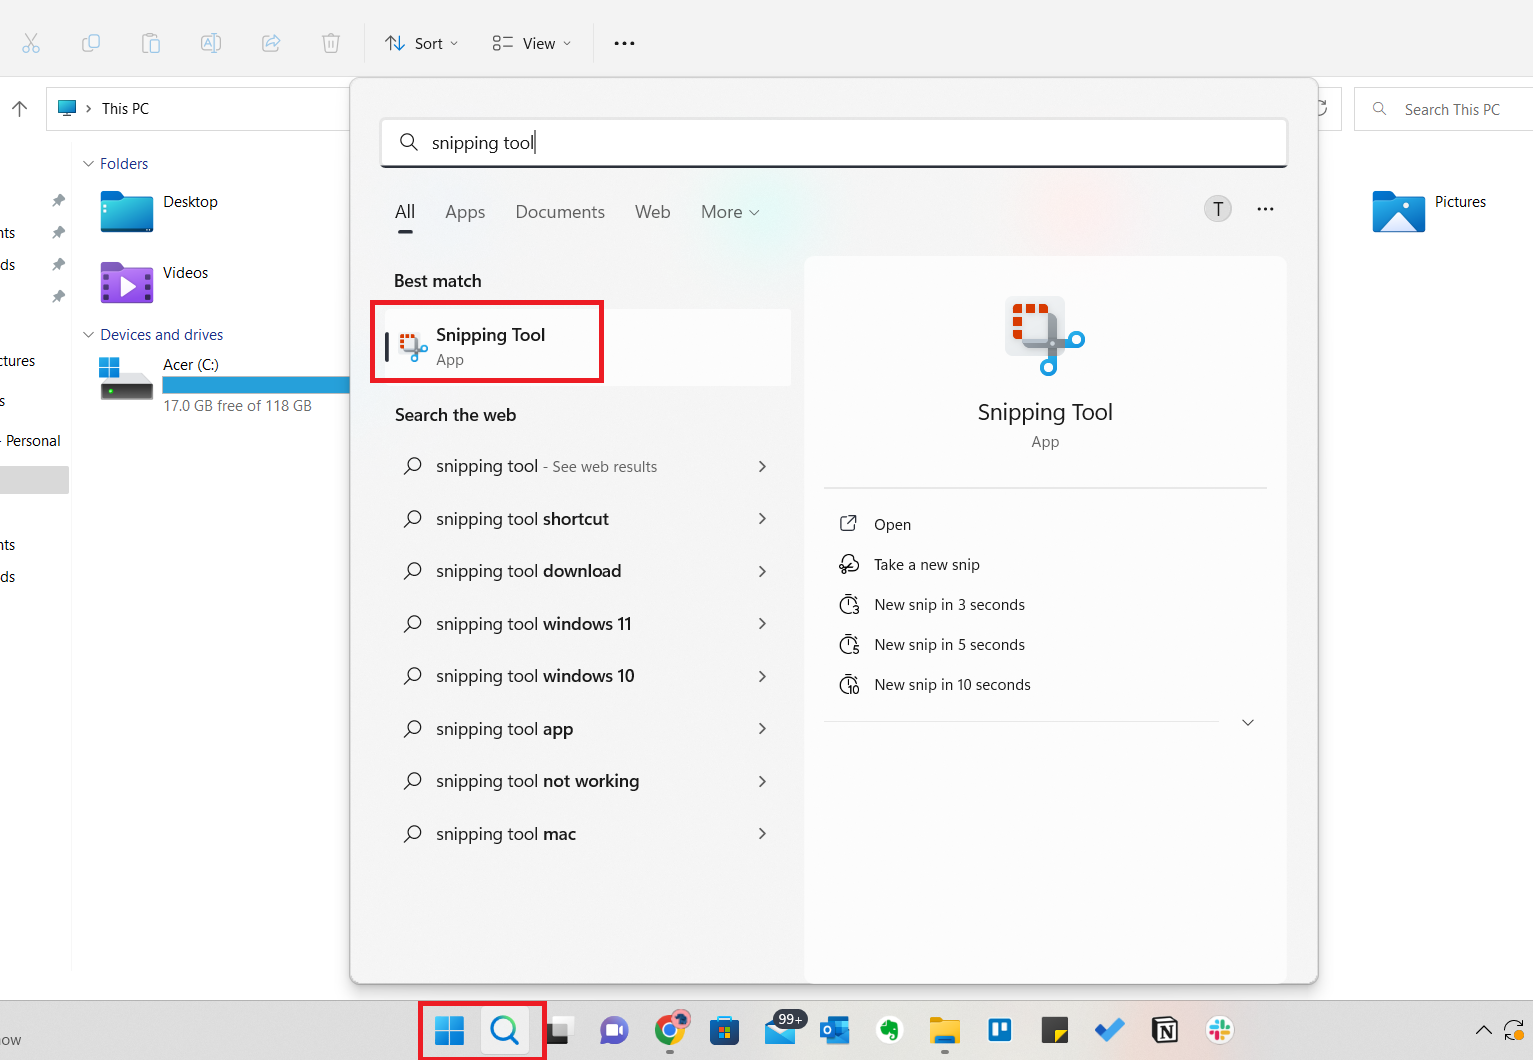Viewport: 1533px width, 1060px height.
Task: Open Slack from the taskbar
Action: [x=1220, y=1030]
